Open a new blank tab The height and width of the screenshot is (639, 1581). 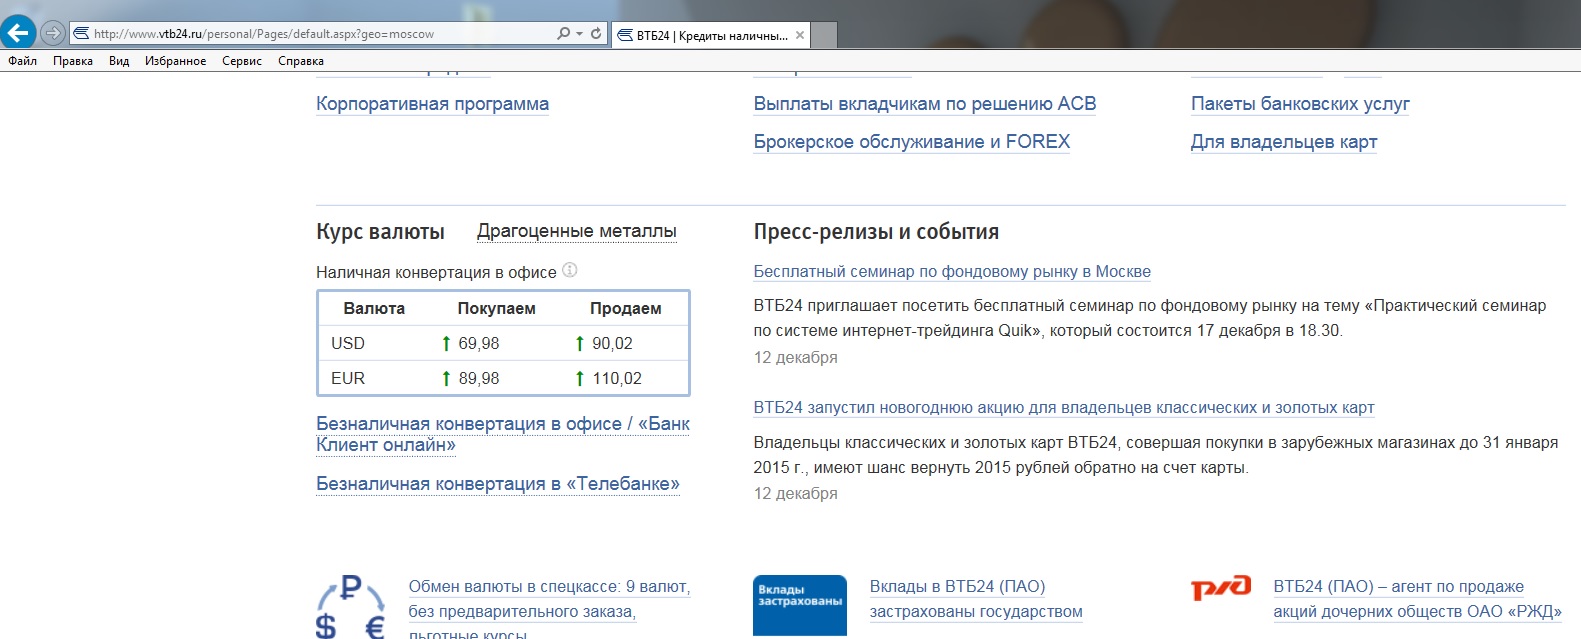click(x=824, y=35)
